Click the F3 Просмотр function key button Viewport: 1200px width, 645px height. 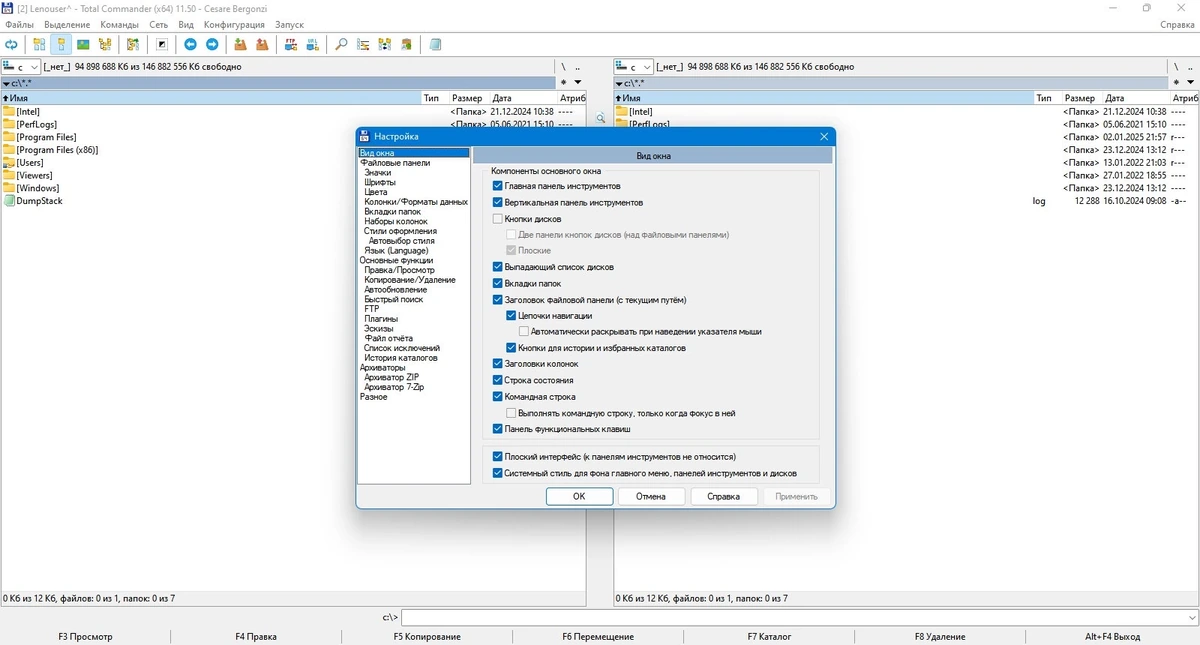pyautogui.click(x=85, y=636)
